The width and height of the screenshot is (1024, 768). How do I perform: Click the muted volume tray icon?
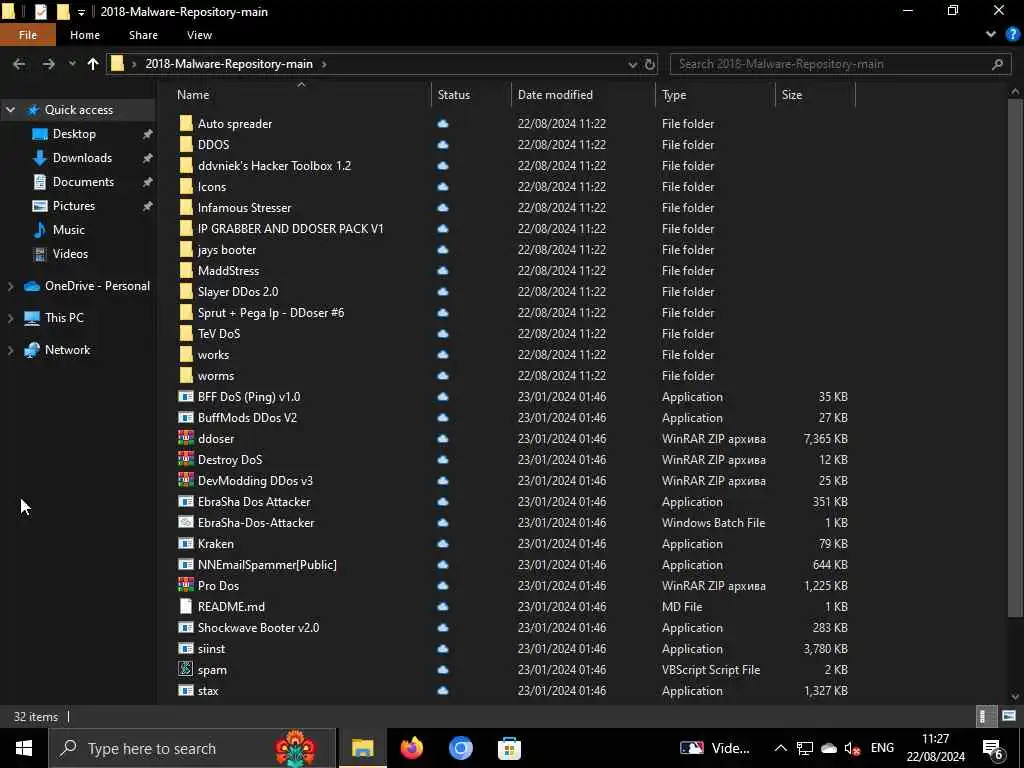click(852, 748)
